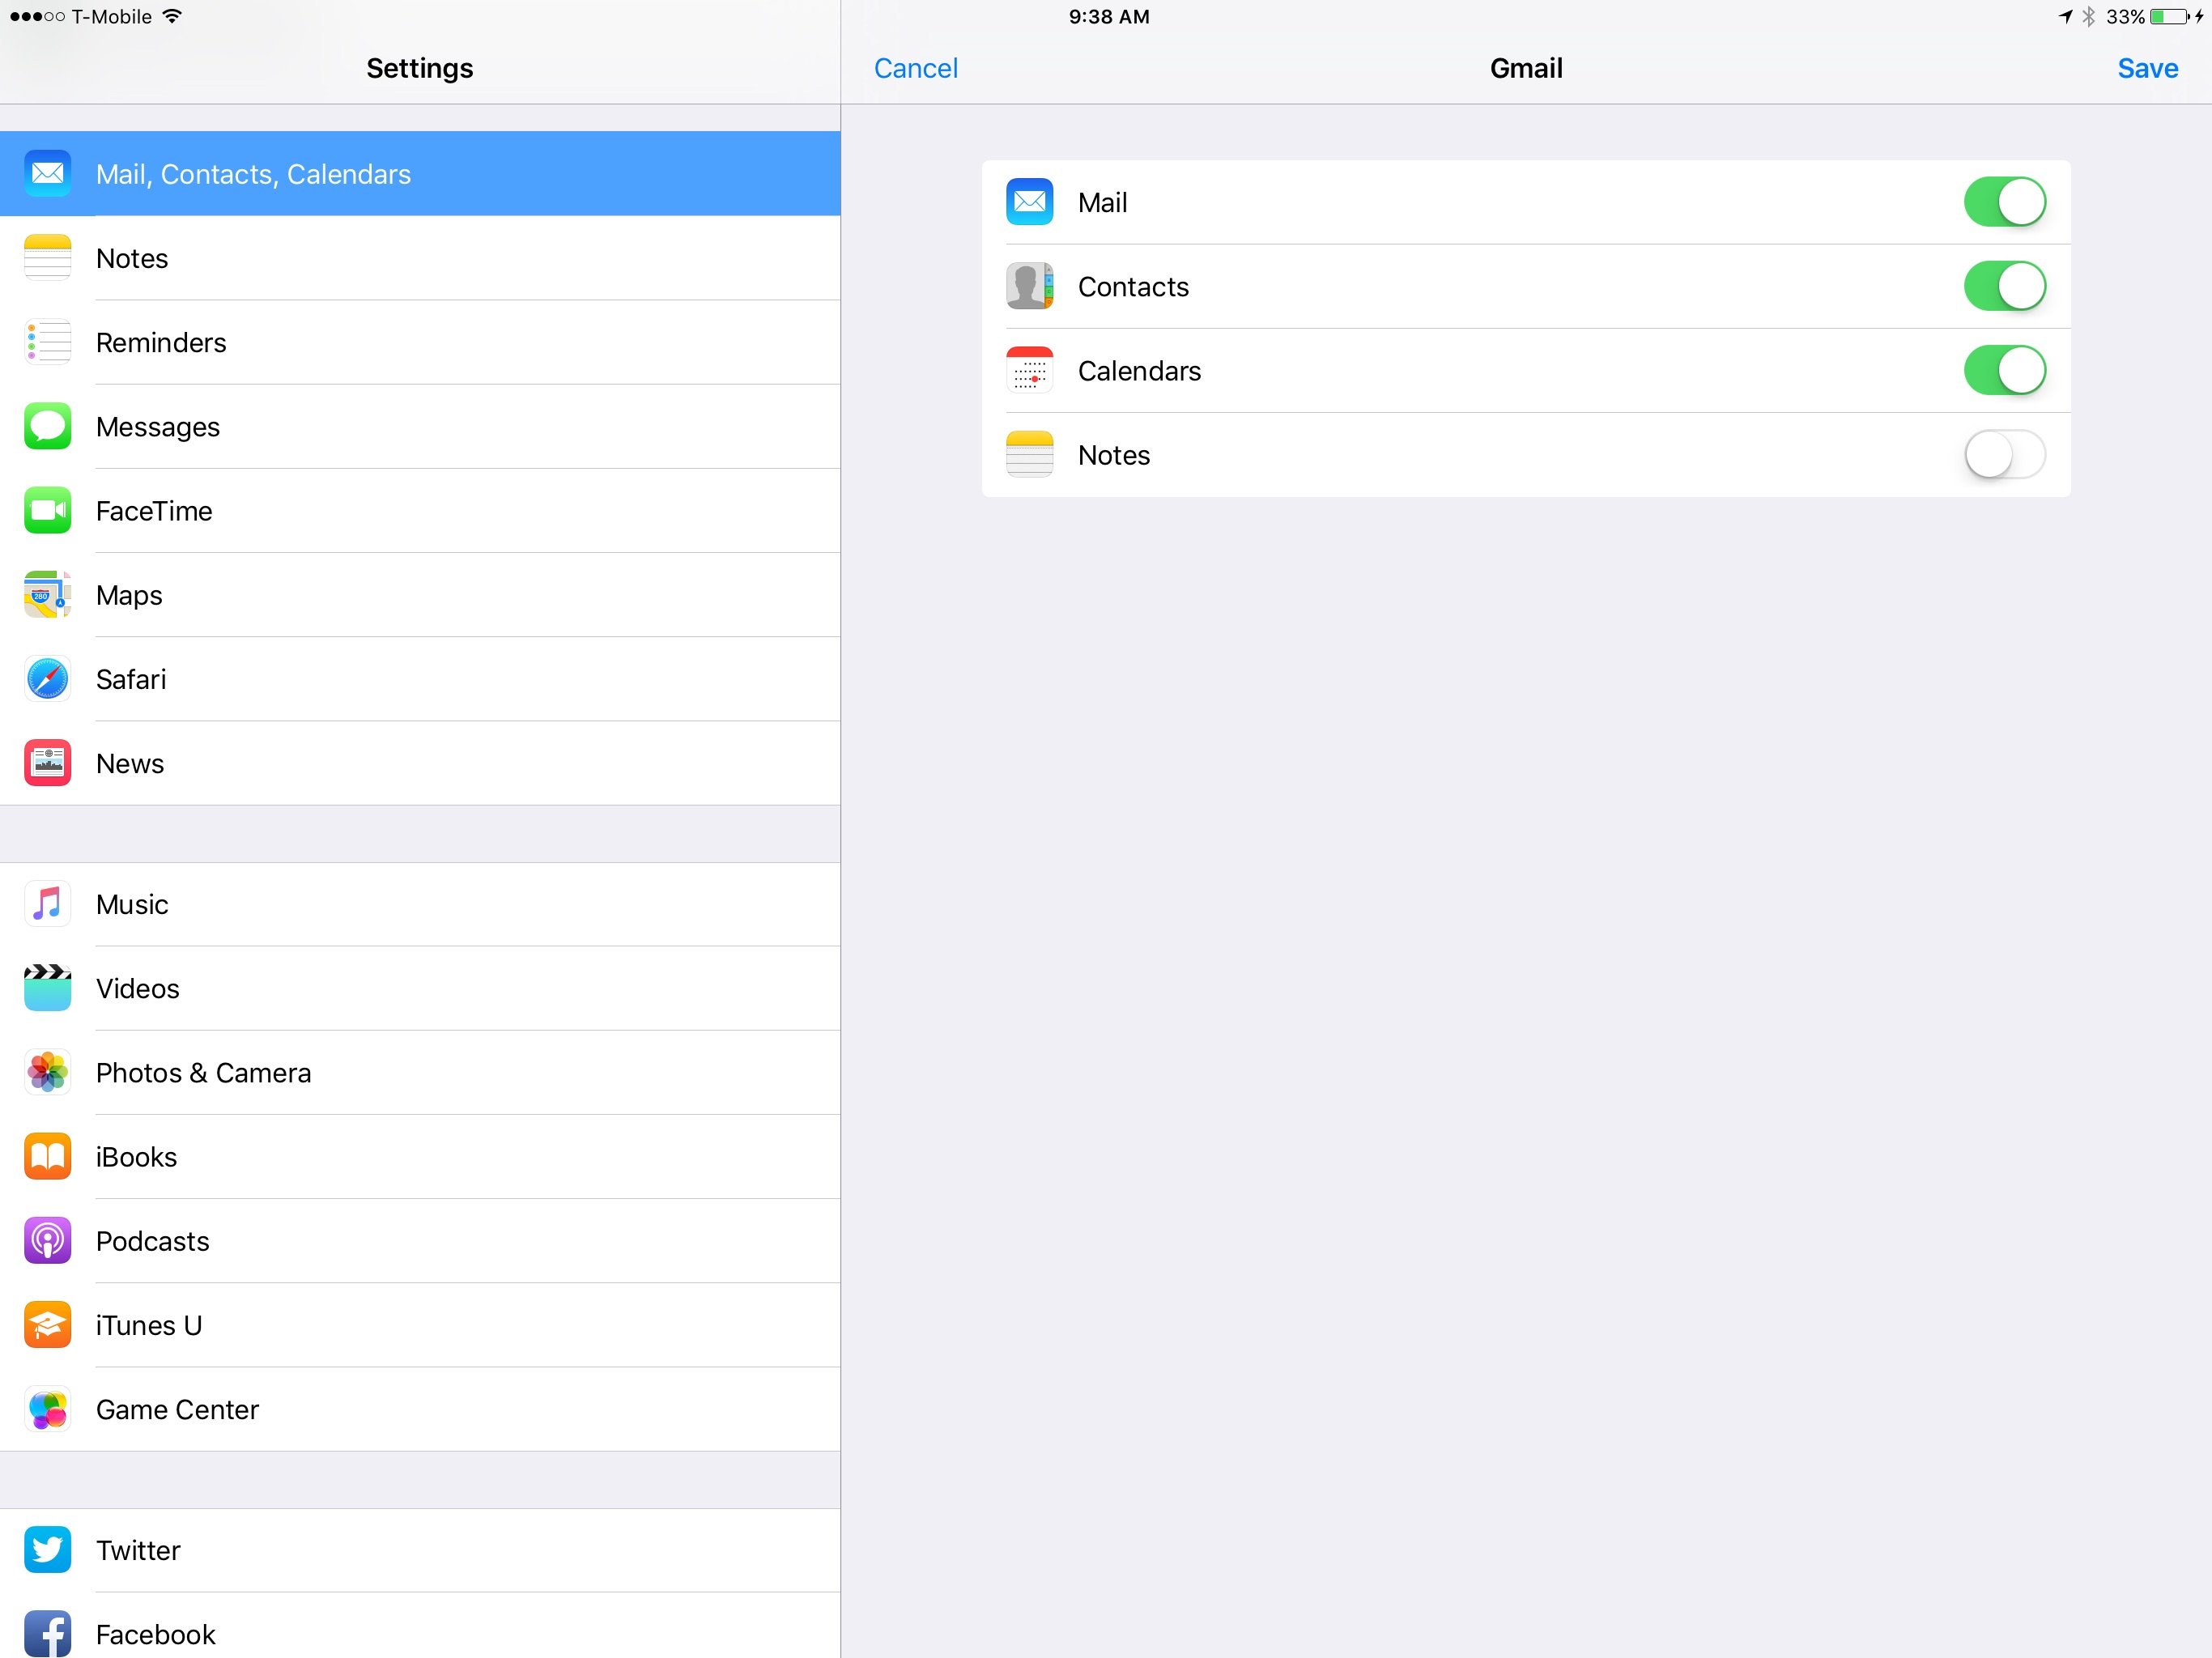Image resolution: width=2212 pixels, height=1658 pixels.
Task: Open FaceTime settings
Action: 420,510
